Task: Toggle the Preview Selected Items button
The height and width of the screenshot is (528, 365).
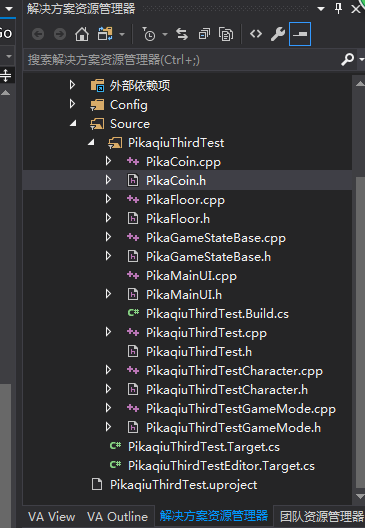Action: pyautogui.click(x=300, y=34)
